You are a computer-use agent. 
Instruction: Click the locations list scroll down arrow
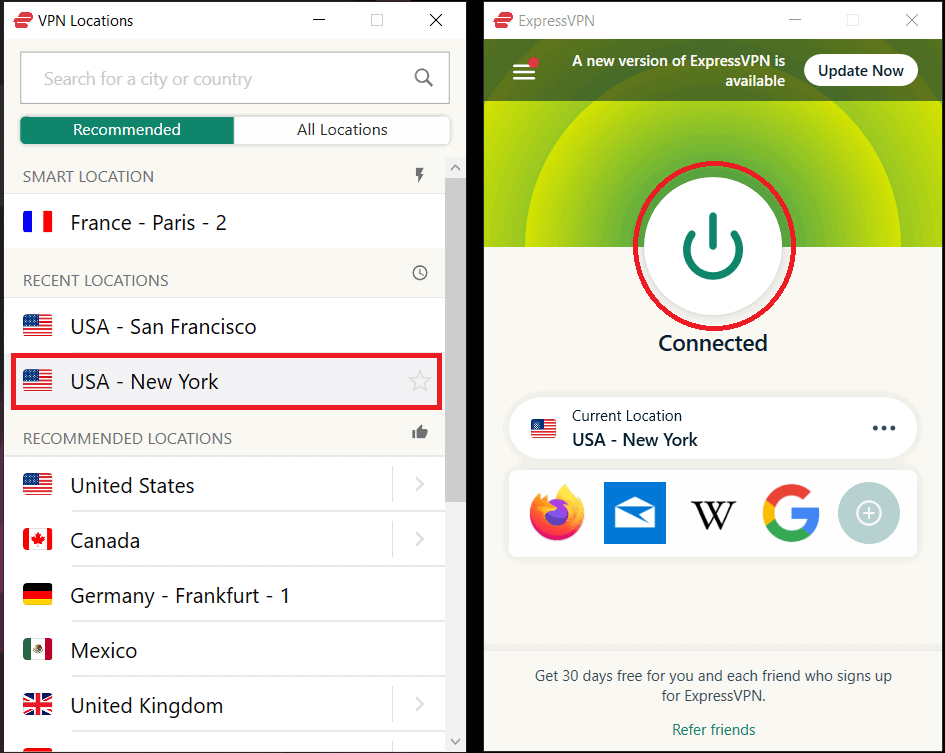pos(456,741)
